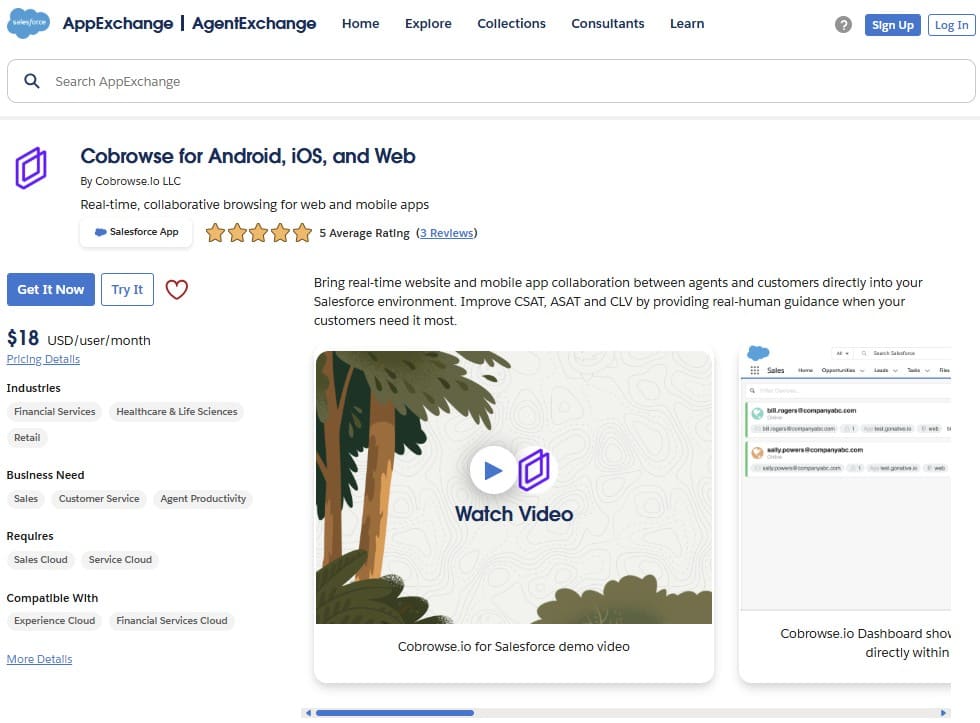
Task: Click the horizontal carousel scrollbar thumb
Action: coord(394,713)
